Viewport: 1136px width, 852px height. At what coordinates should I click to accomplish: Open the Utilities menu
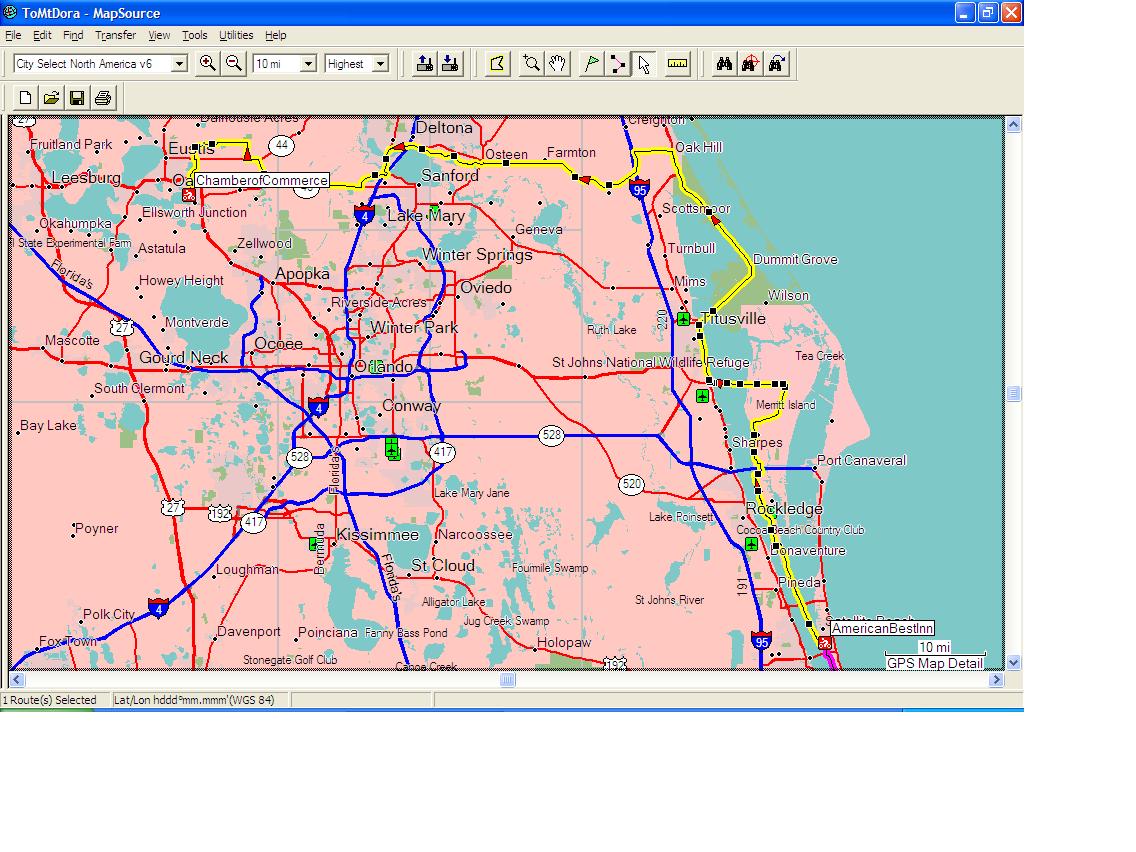[x=236, y=35]
